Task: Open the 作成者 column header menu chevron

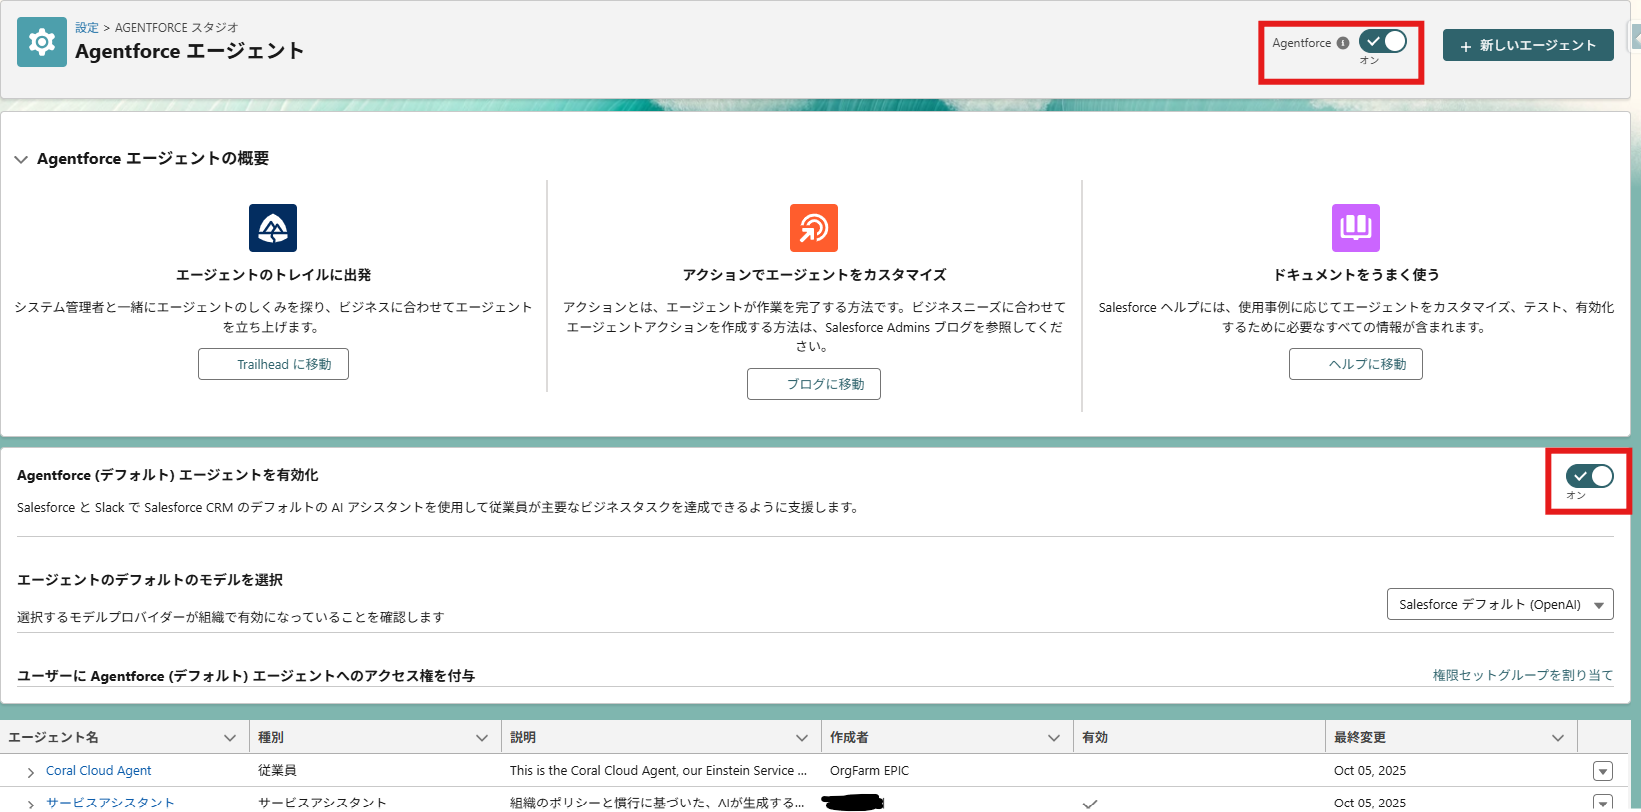Action: click(1053, 738)
